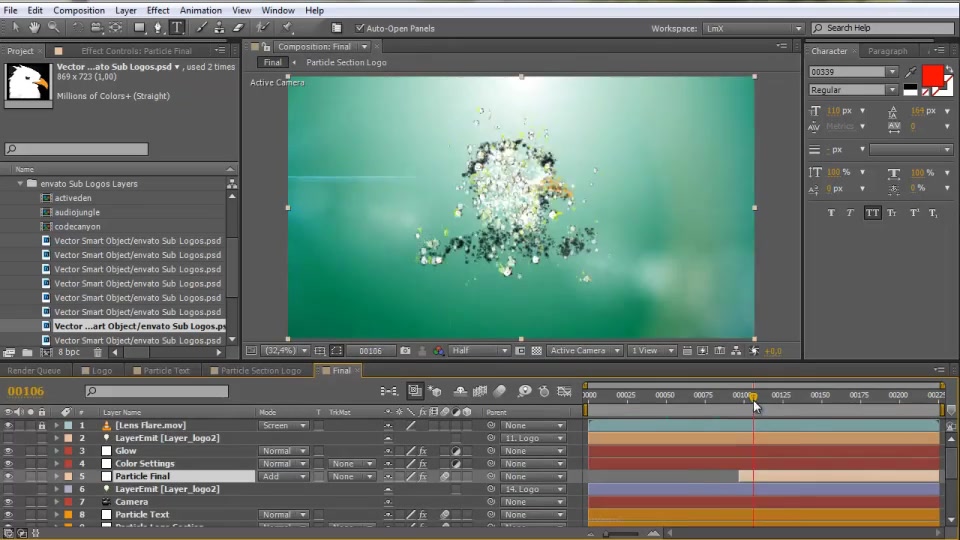Click Draft 3D icon in timeline toolbar

tap(435, 391)
